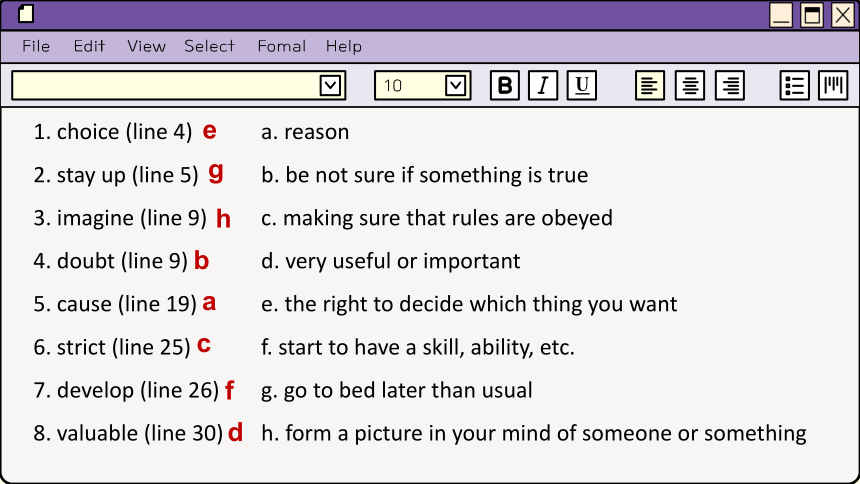Align text to the left
Viewport: 860px width, 484px height.
pyautogui.click(x=650, y=86)
